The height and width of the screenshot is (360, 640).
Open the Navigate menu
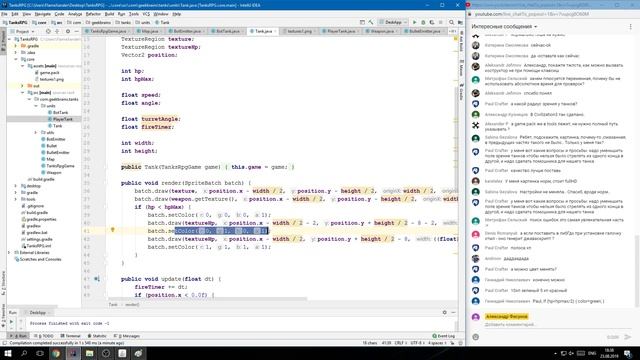[x=42, y=14]
